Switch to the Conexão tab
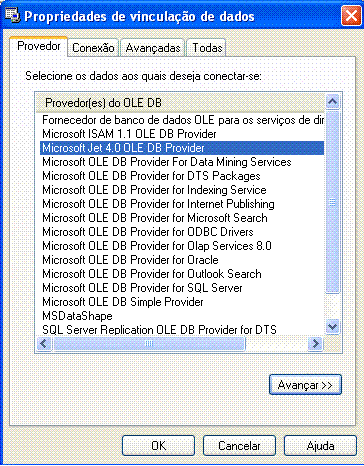364x466 pixels. [x=93, y=48]
